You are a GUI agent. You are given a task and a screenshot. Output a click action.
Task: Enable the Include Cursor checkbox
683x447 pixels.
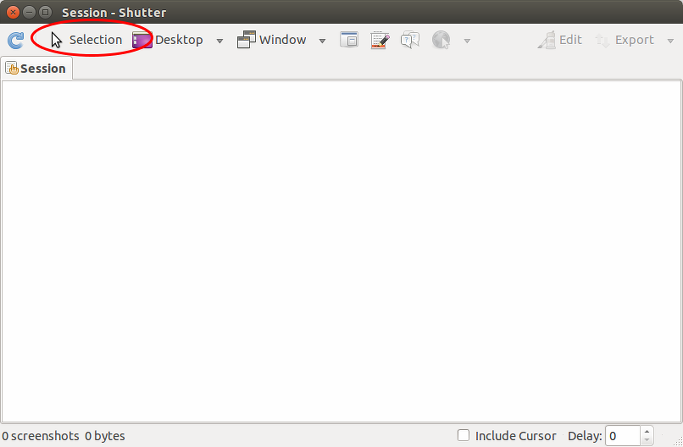pyautogui.click(x=463, y=435)
